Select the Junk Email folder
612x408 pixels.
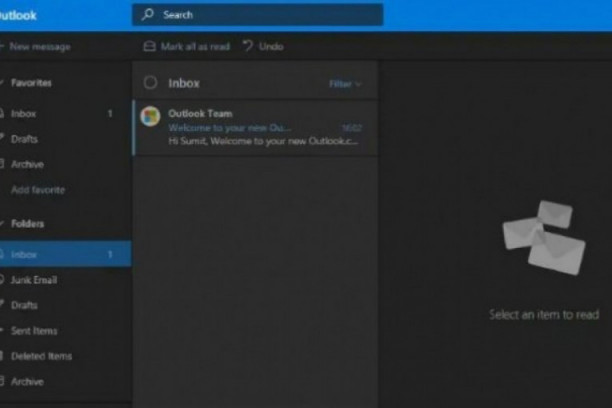(x=33, y=280)
